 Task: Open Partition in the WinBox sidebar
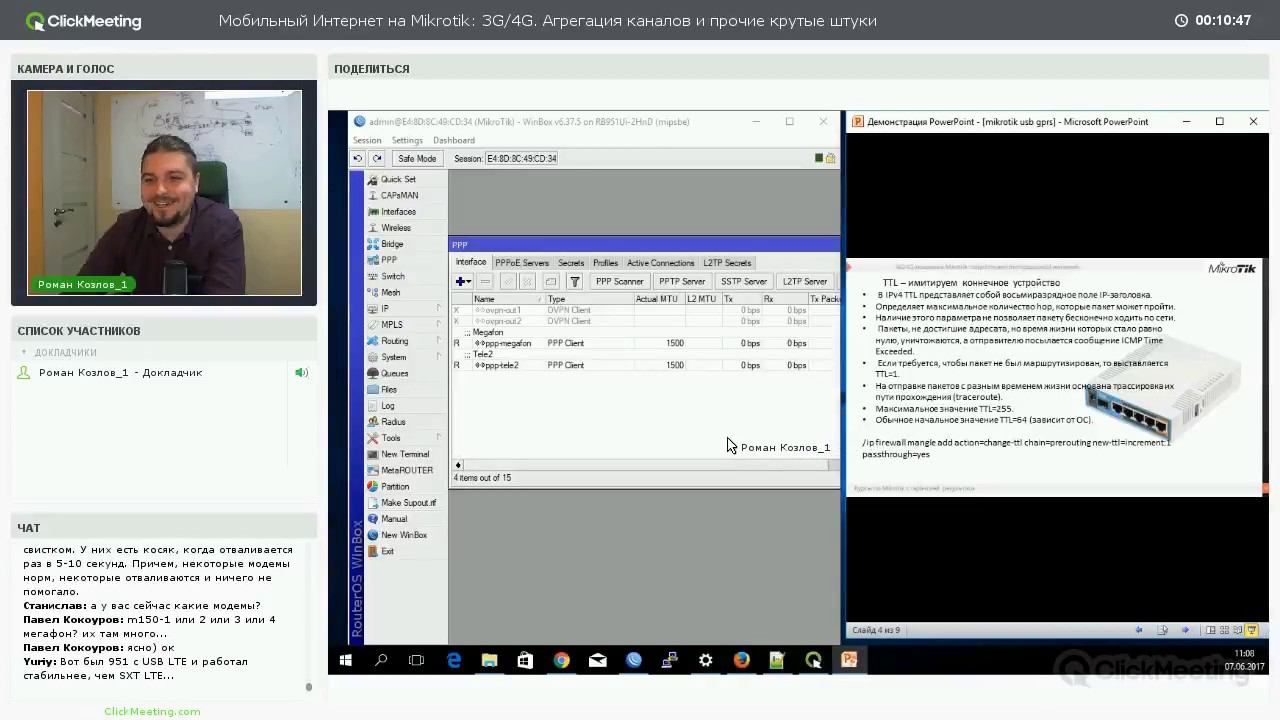pyautogui.click(x=394, y=487)
